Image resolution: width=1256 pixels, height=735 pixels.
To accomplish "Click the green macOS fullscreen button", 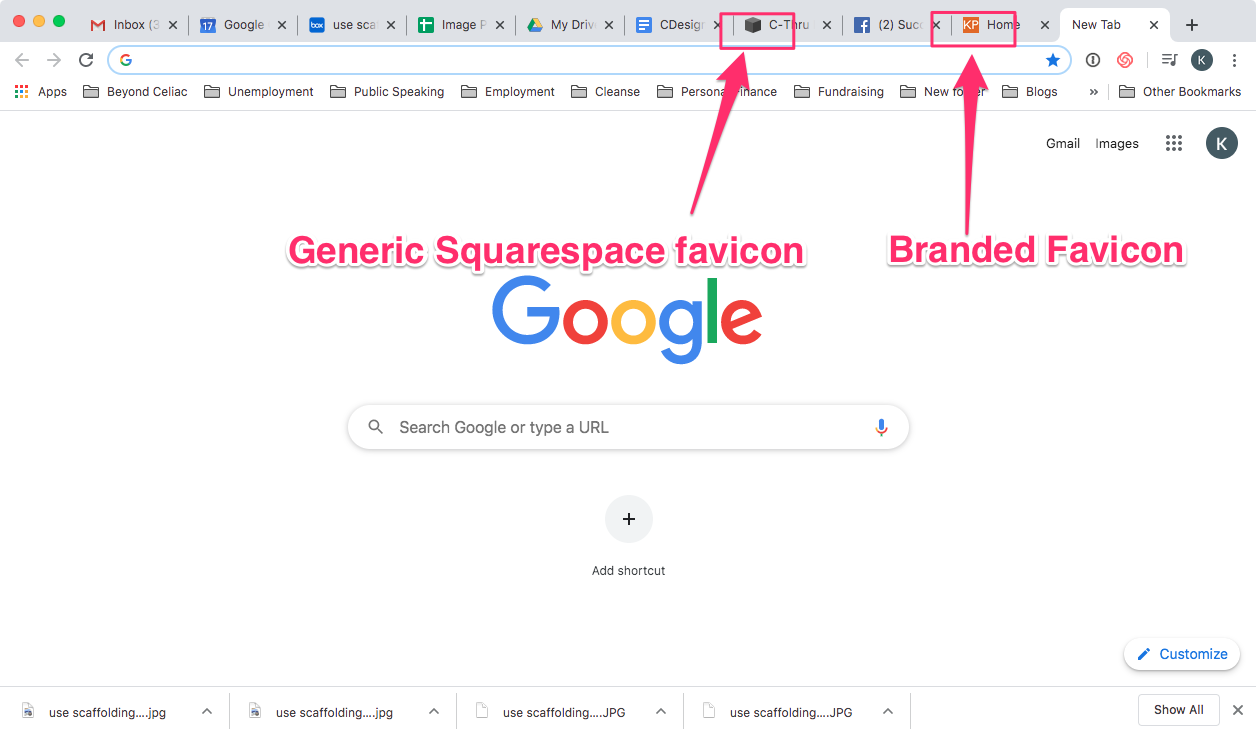I will [x=59, y=21].
